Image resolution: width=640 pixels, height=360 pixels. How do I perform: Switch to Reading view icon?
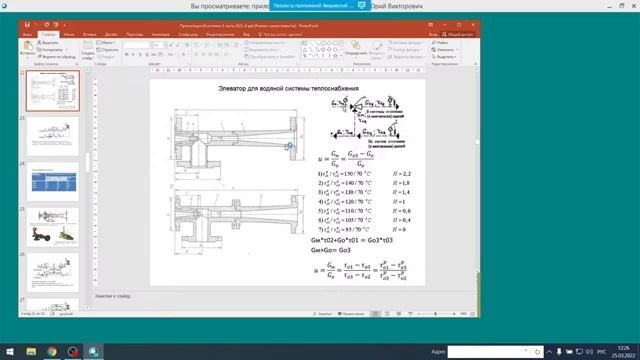tap(399, 314)
